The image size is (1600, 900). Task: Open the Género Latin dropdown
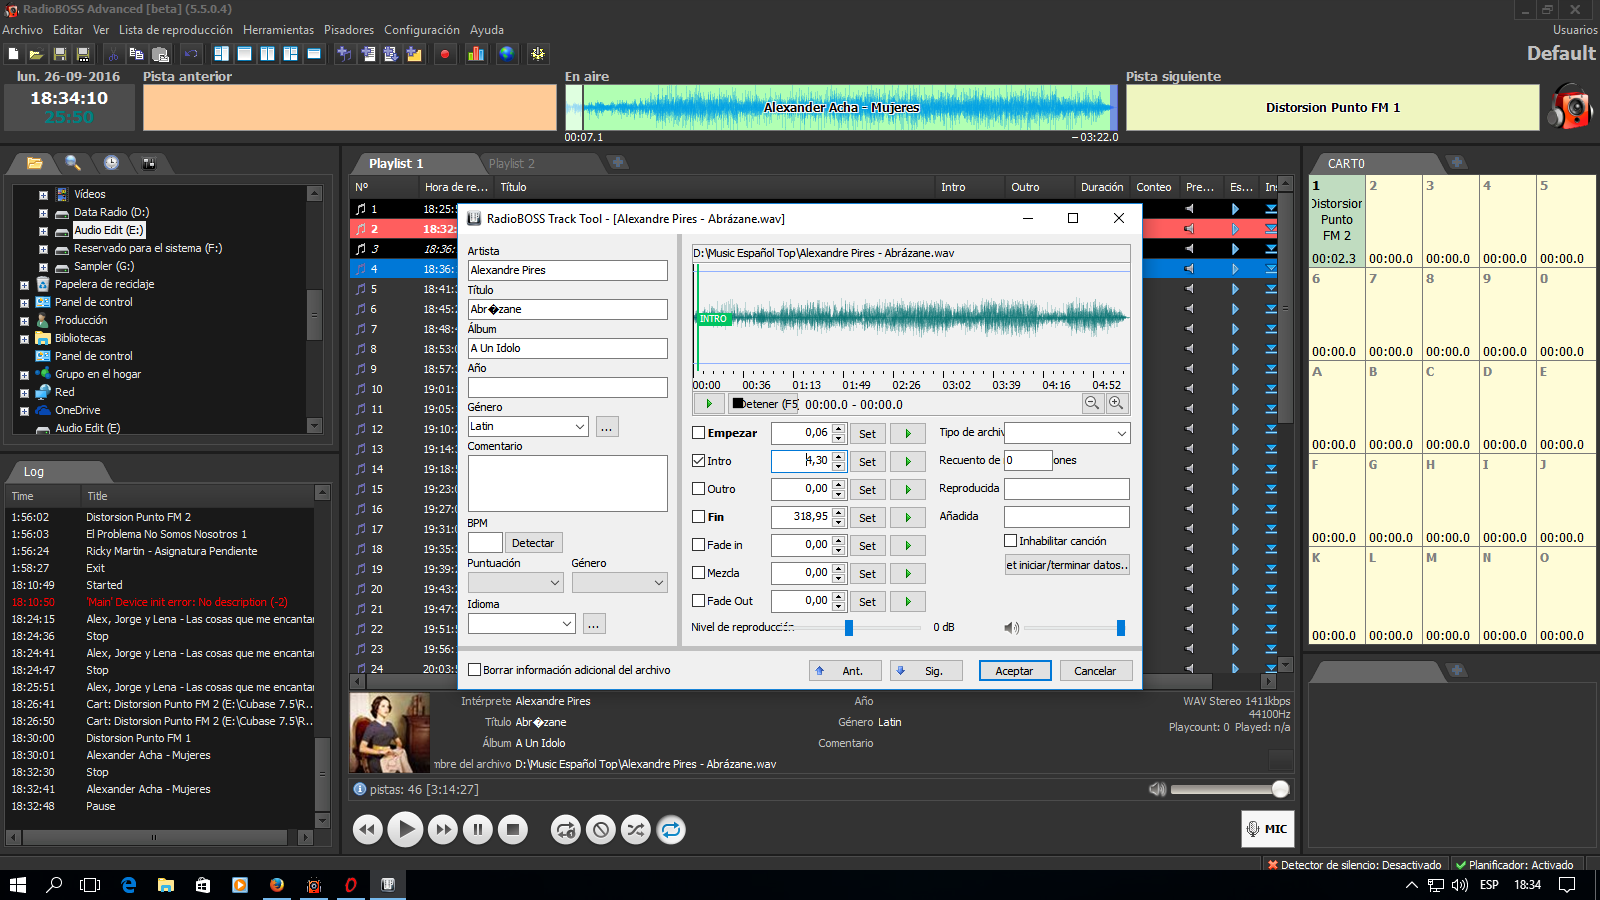pyautogui.click(x=579, y=427)
